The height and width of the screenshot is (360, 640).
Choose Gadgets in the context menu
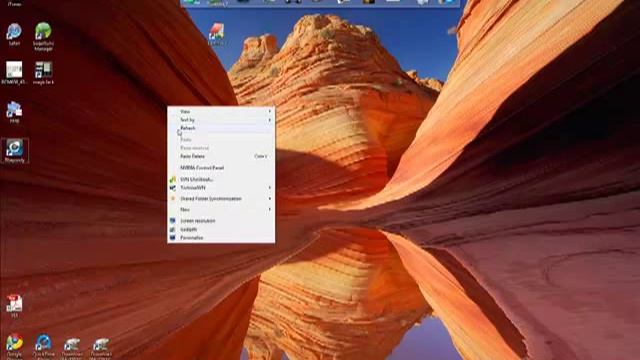click(221, 229)
